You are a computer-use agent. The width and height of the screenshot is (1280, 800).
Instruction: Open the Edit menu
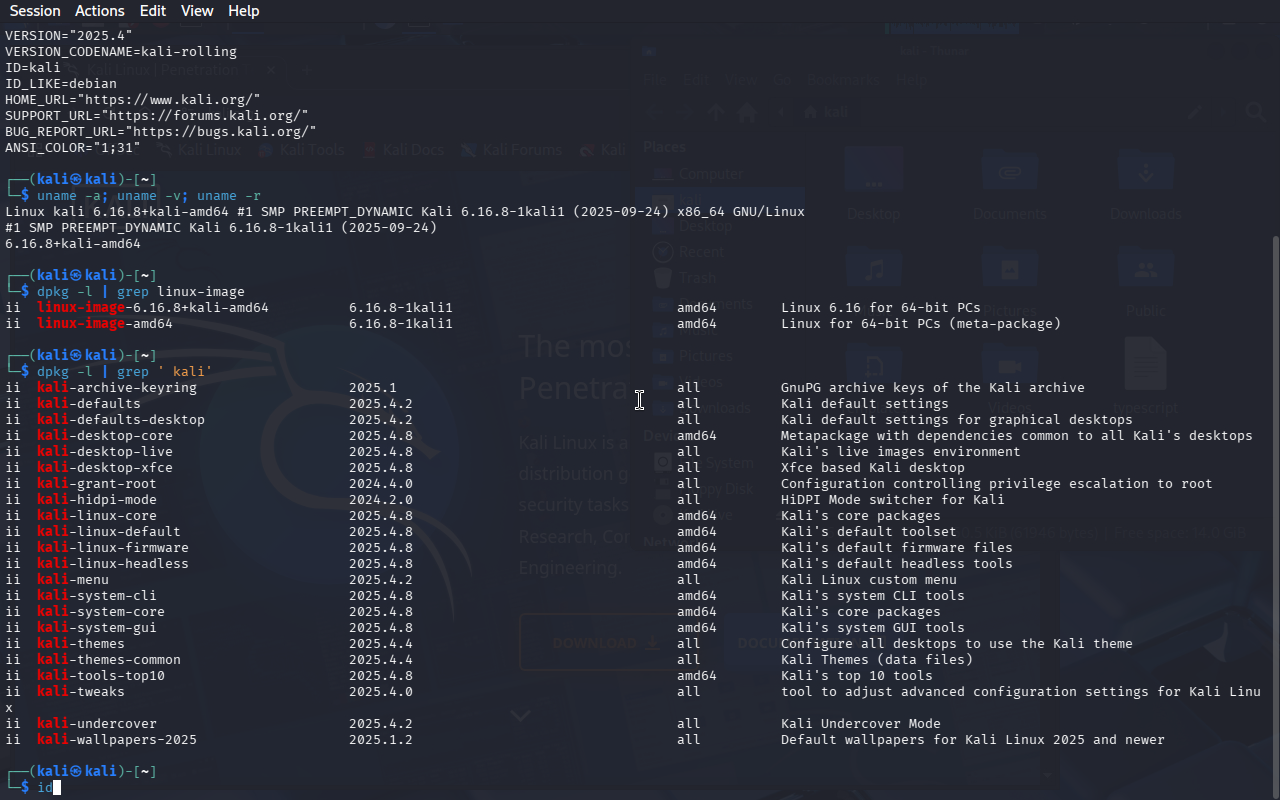[153, 11]
